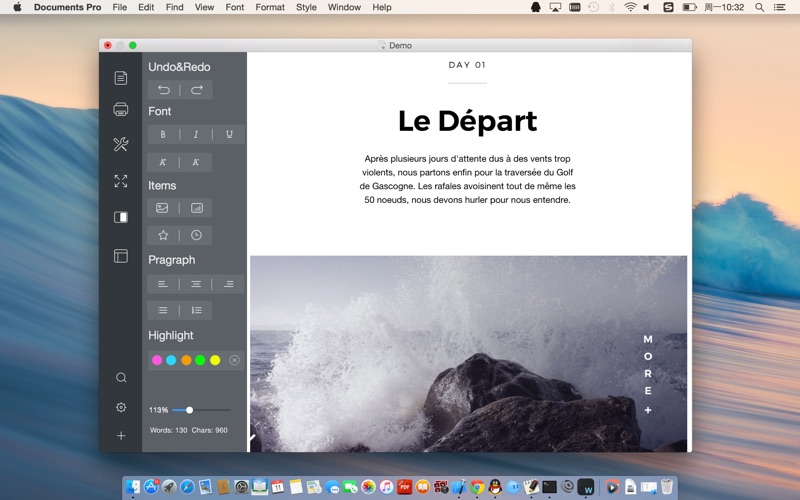Open Finder from the Dock
The width and height of the screenshot is (800, 500).
(x=133, y=487)
